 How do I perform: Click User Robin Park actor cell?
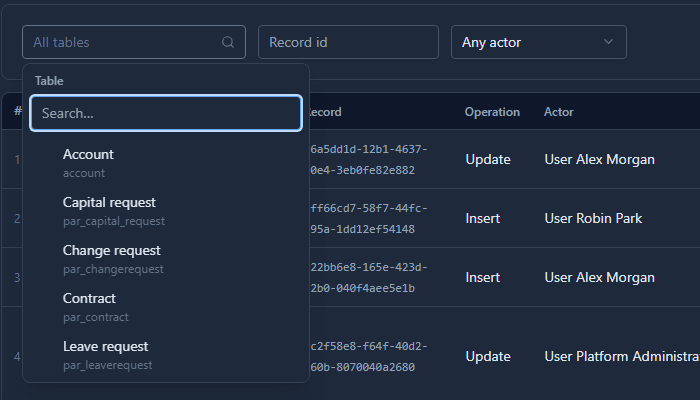[x=593, y=218]
